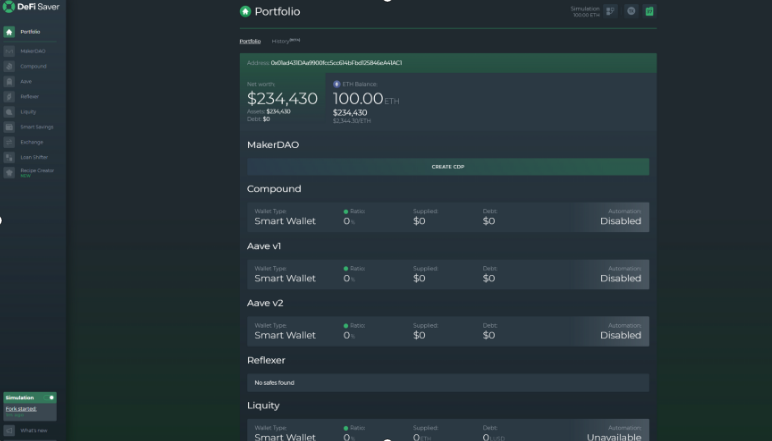772x441 pixels.
Task: Open the Reflexer sidebar icon
Action: click(9, 97)
